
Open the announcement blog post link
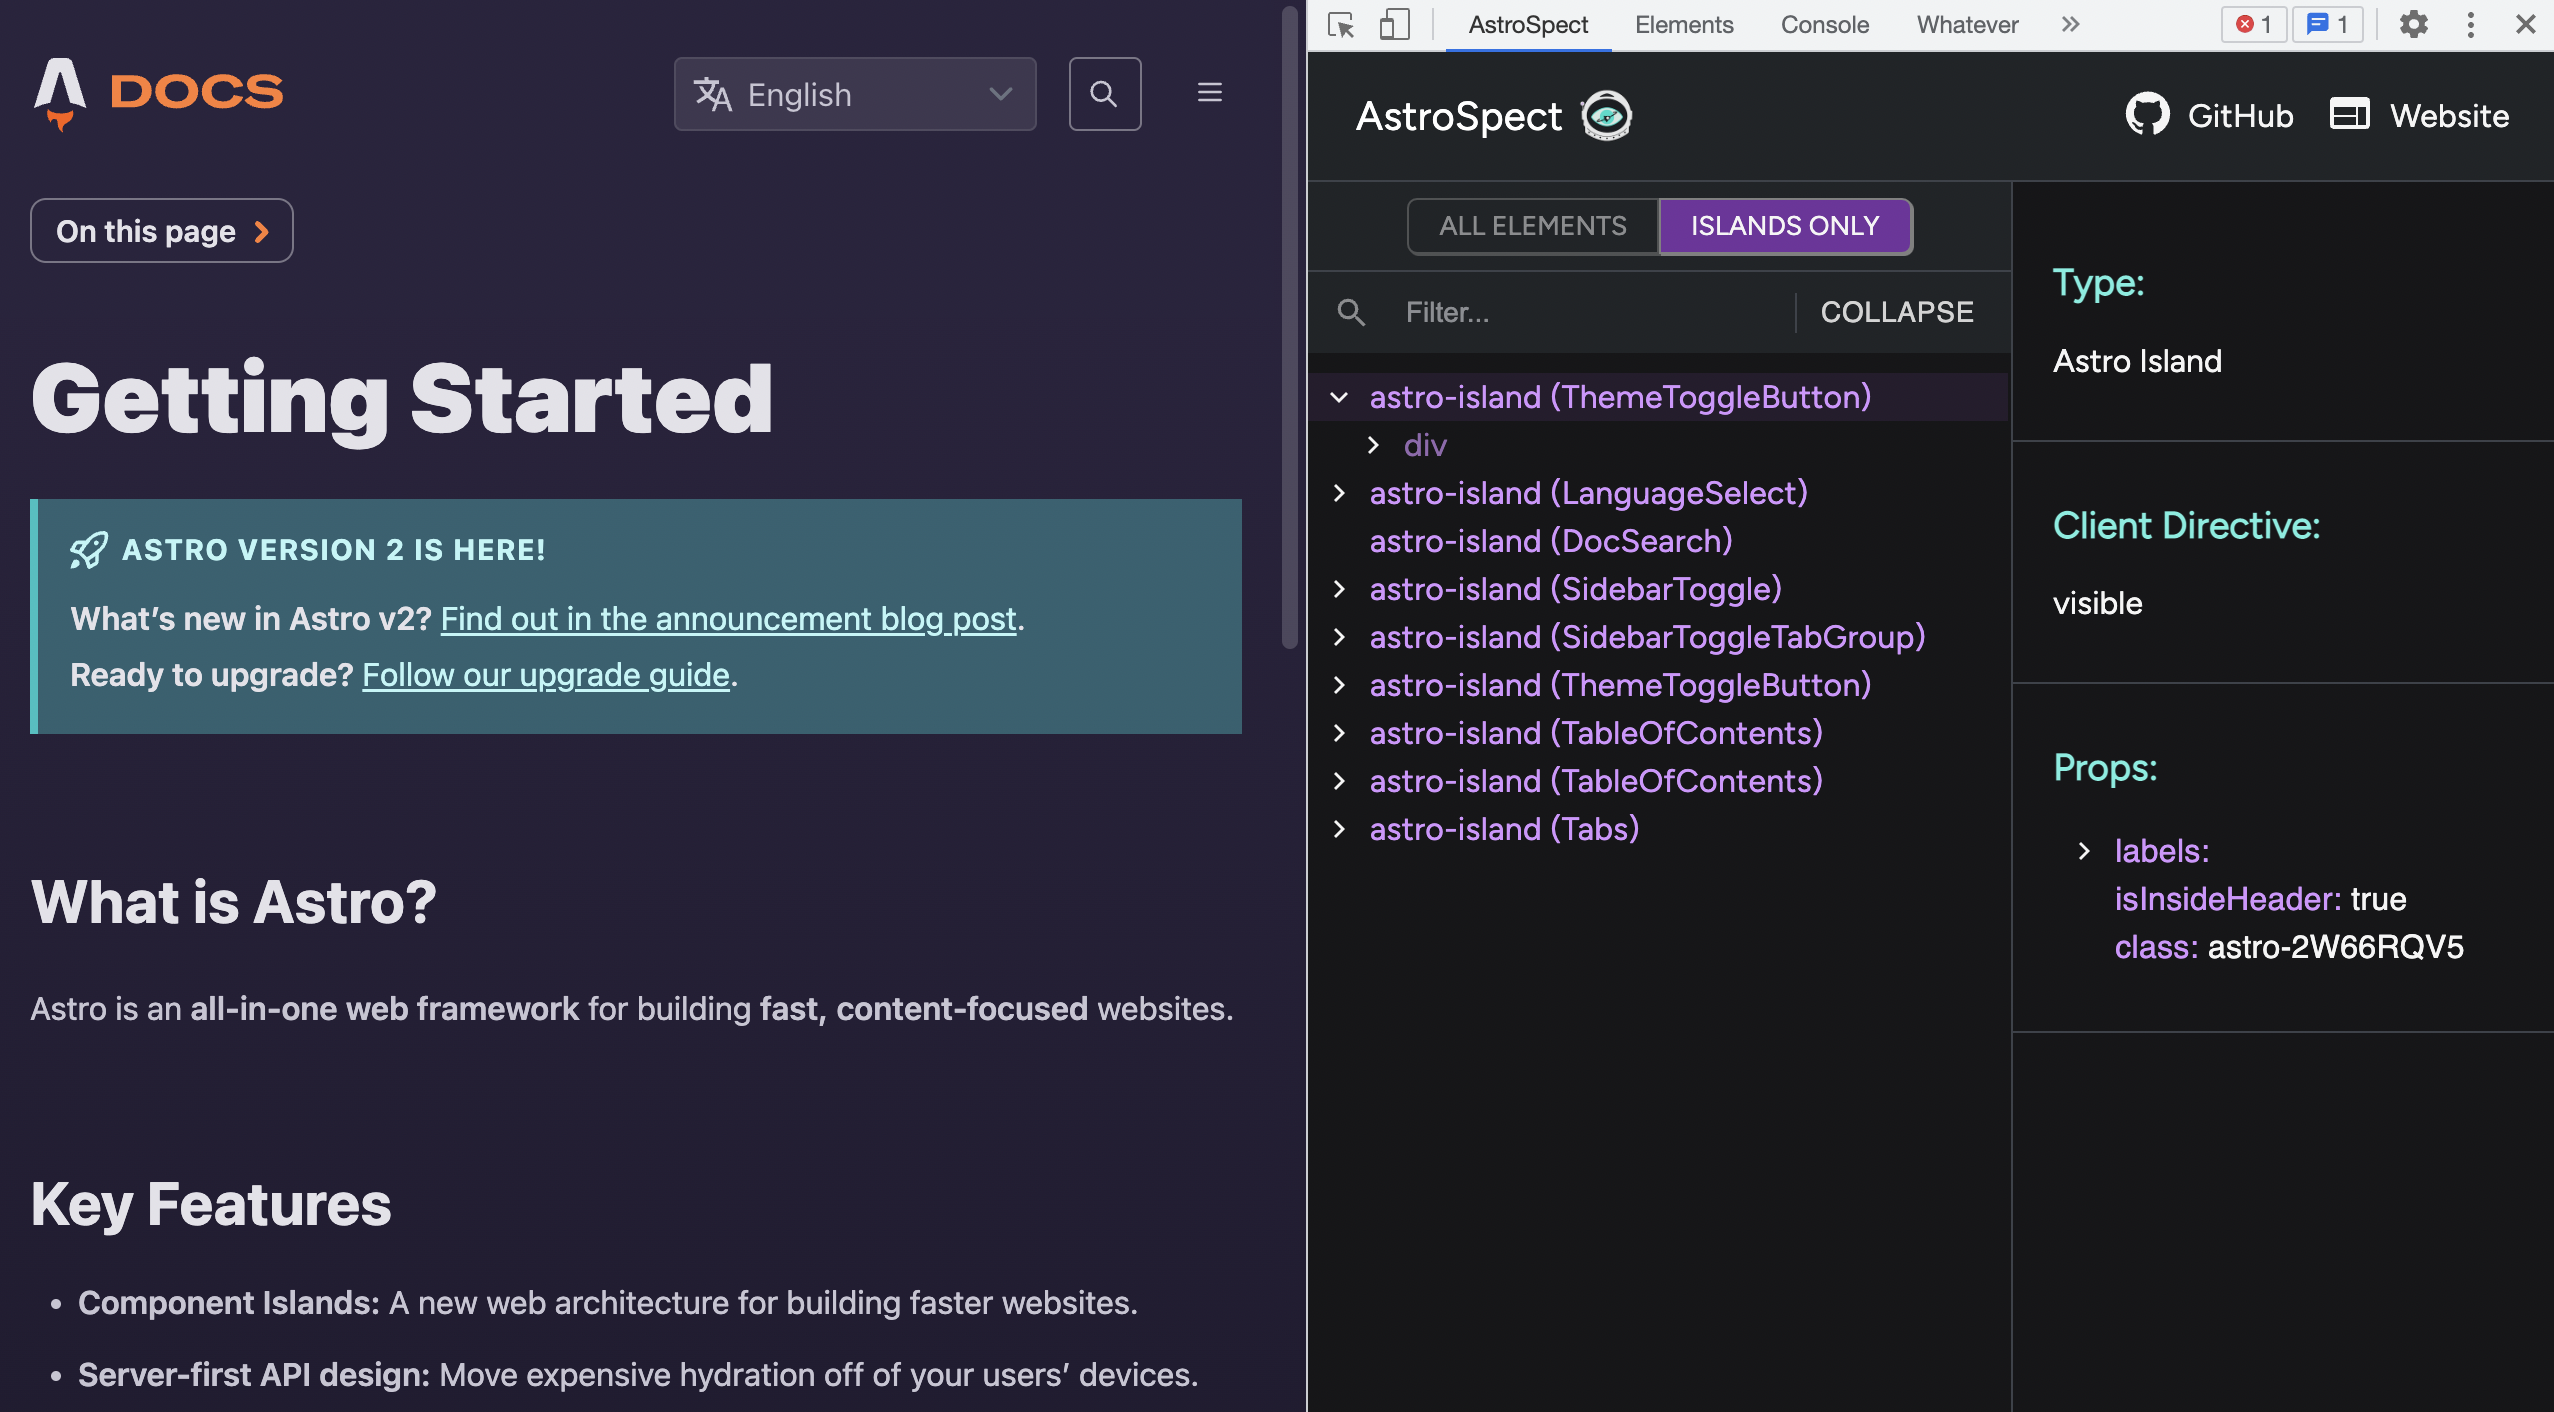point(728,619)
